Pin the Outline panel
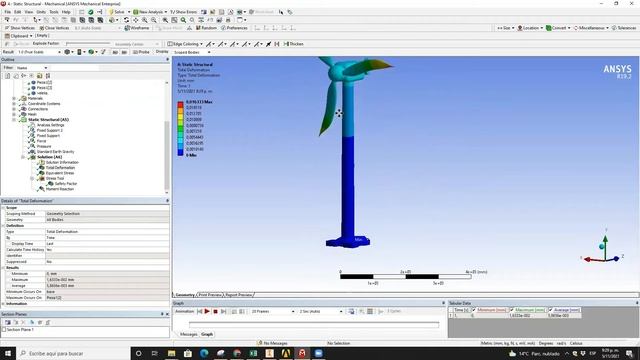Screen dimensions: 640x360 click(x=167, y=60)
